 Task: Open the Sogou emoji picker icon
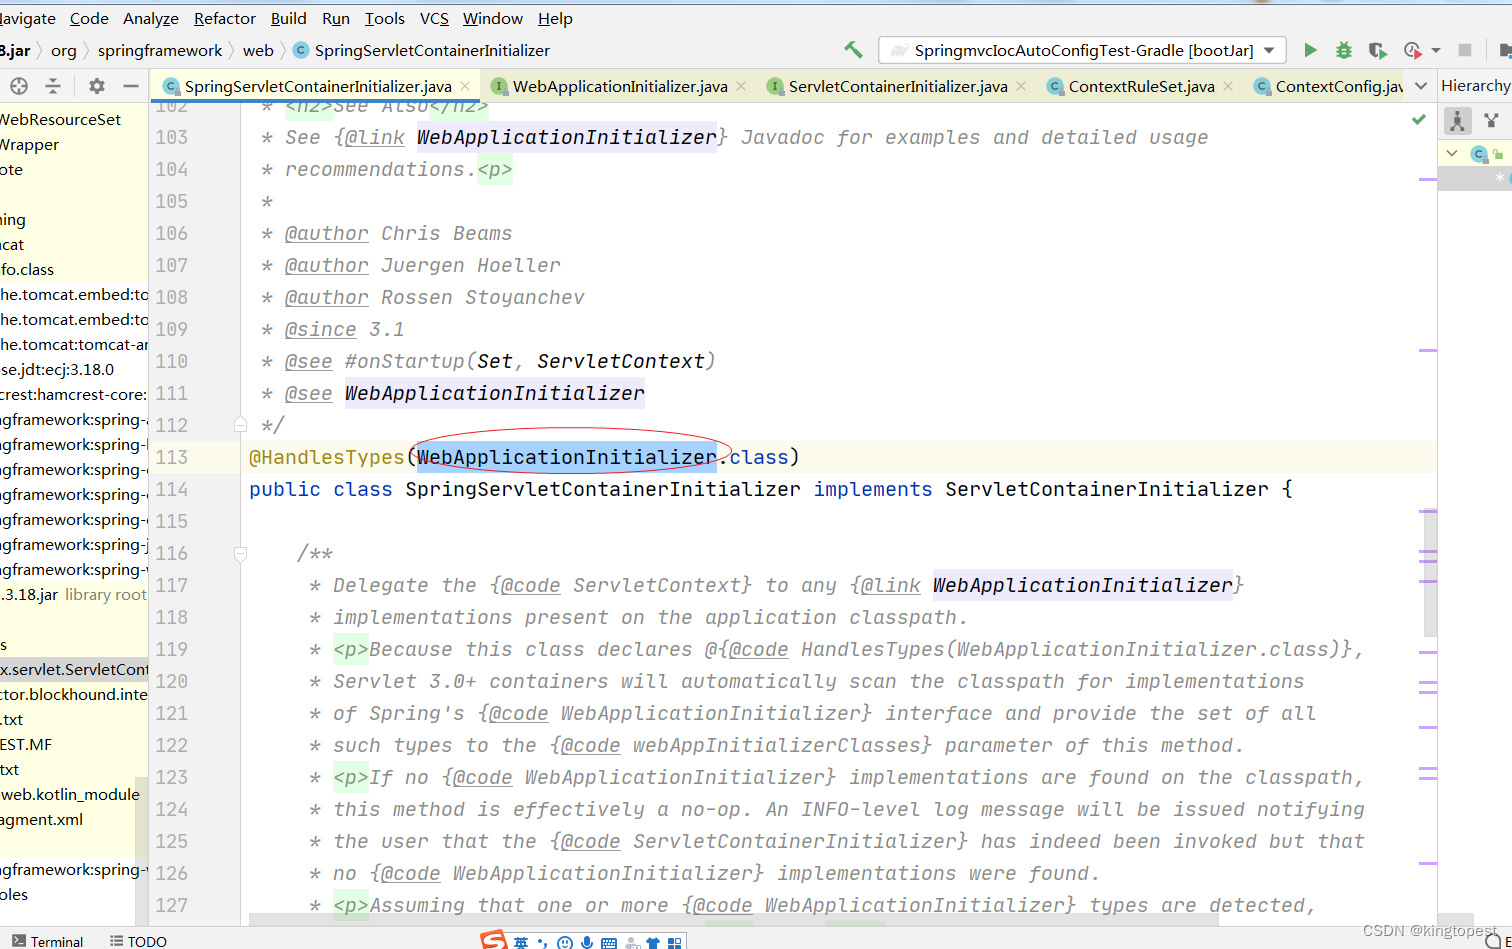(565, 941)
